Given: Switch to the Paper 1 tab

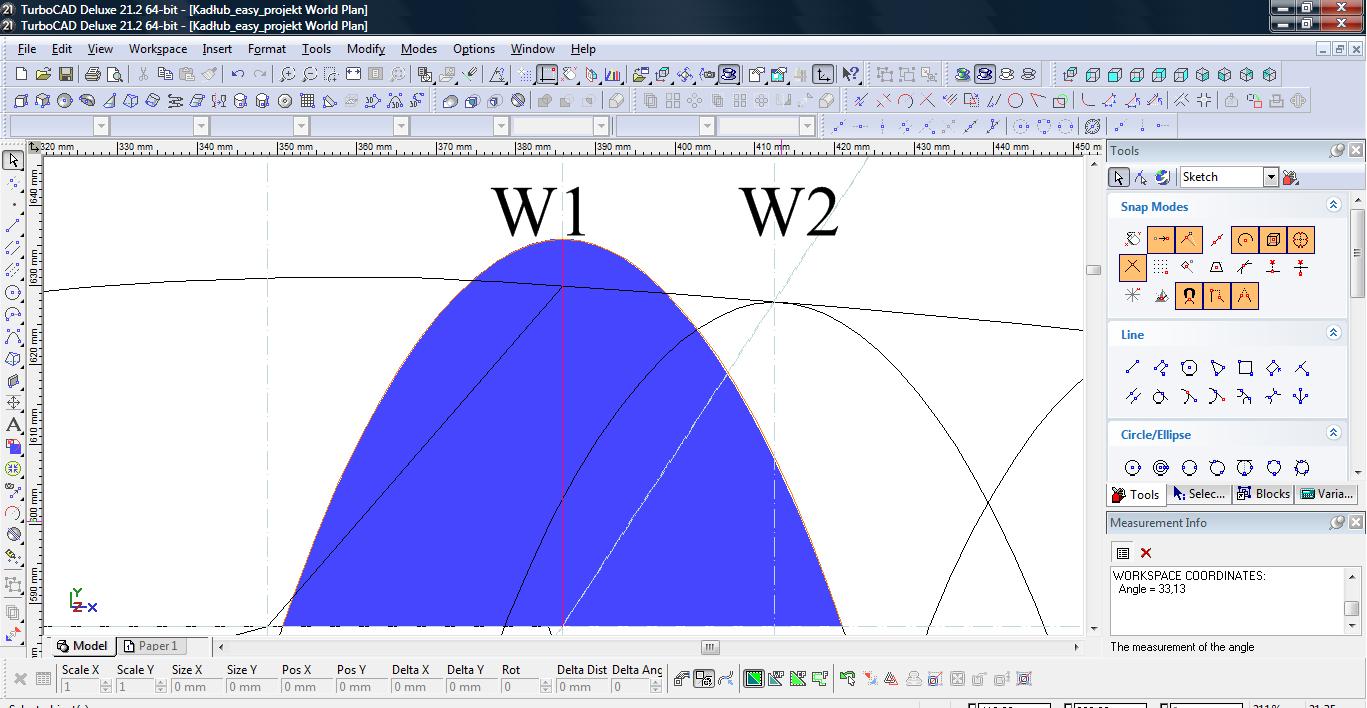Looking at the screenshot, I should (x=150, y=646).
